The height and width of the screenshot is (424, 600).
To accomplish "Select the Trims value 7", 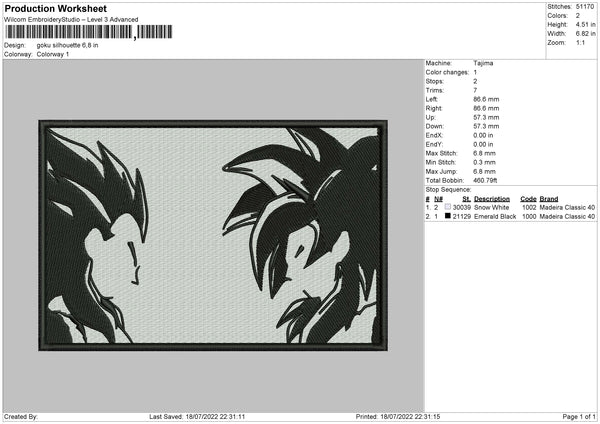I will coord(475,90).
